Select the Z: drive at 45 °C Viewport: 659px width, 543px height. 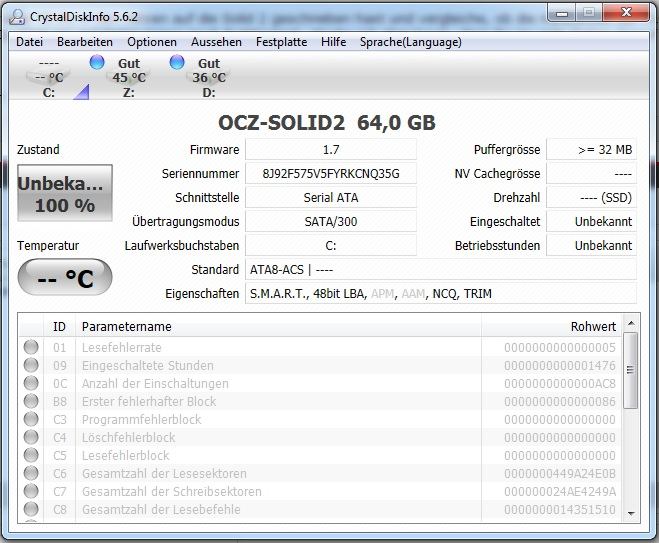coord(128,77)
